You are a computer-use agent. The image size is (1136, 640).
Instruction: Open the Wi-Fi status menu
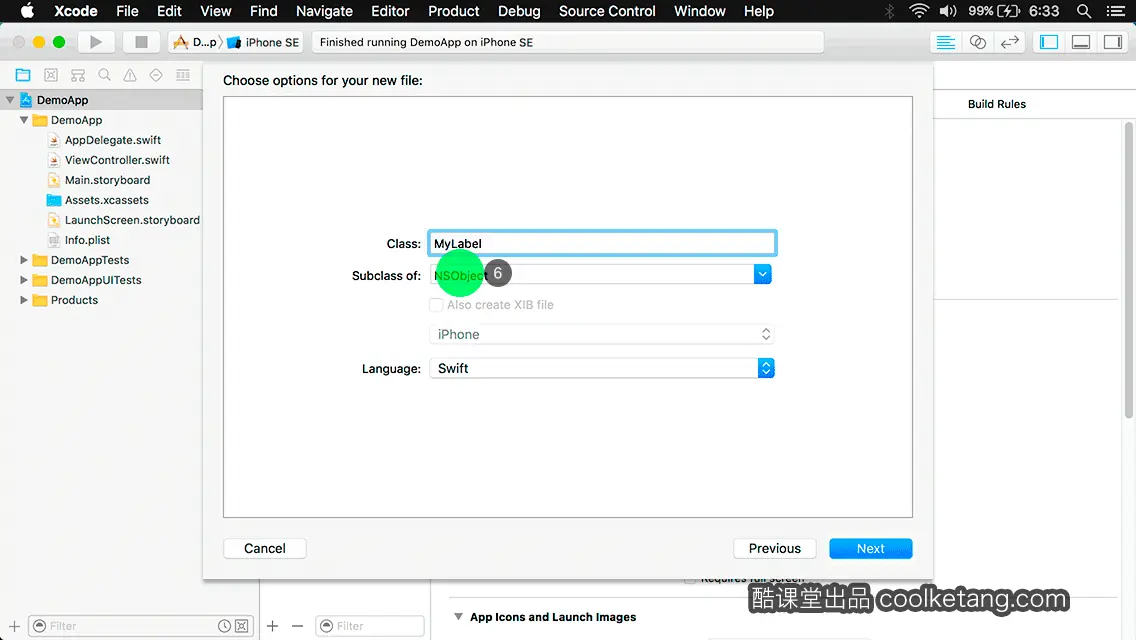(x=919, y=11)
